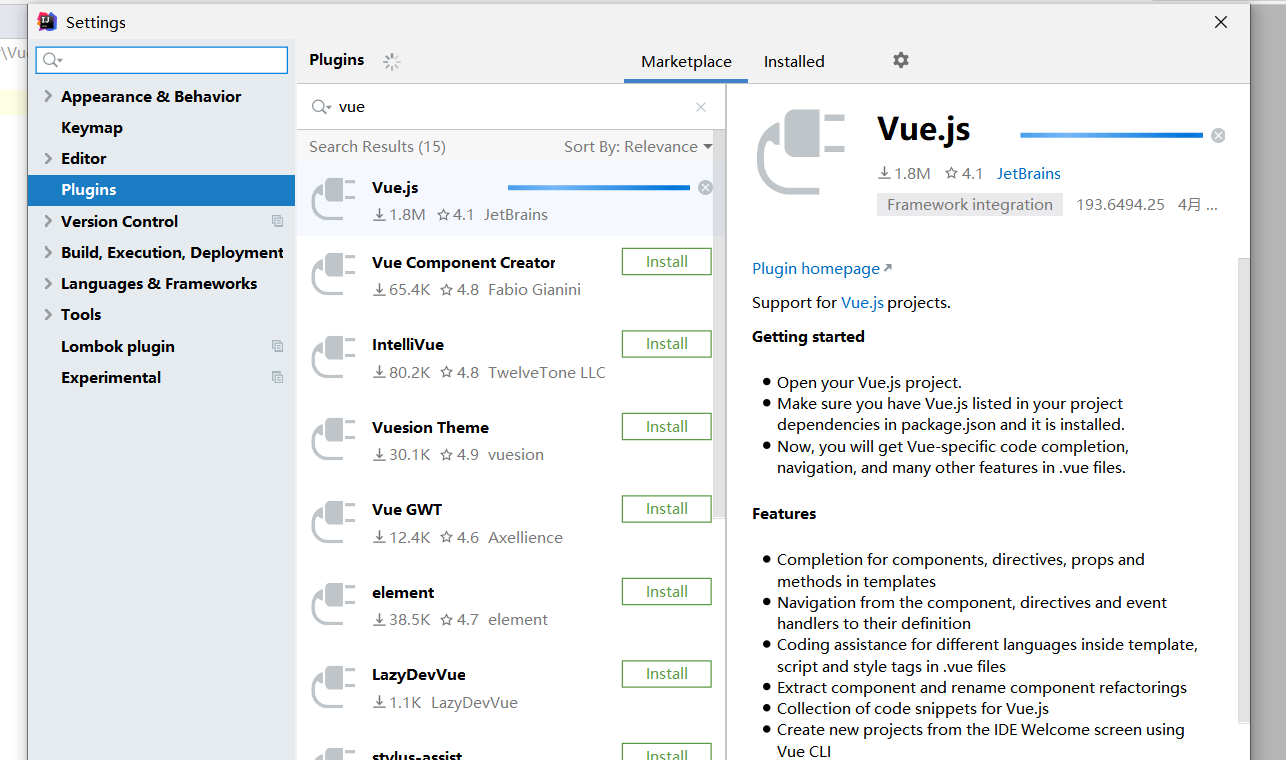Open the plugins gear settings menu
Image resolution: width=1286 pixels, height=760 pixels.
coord(901,60)
